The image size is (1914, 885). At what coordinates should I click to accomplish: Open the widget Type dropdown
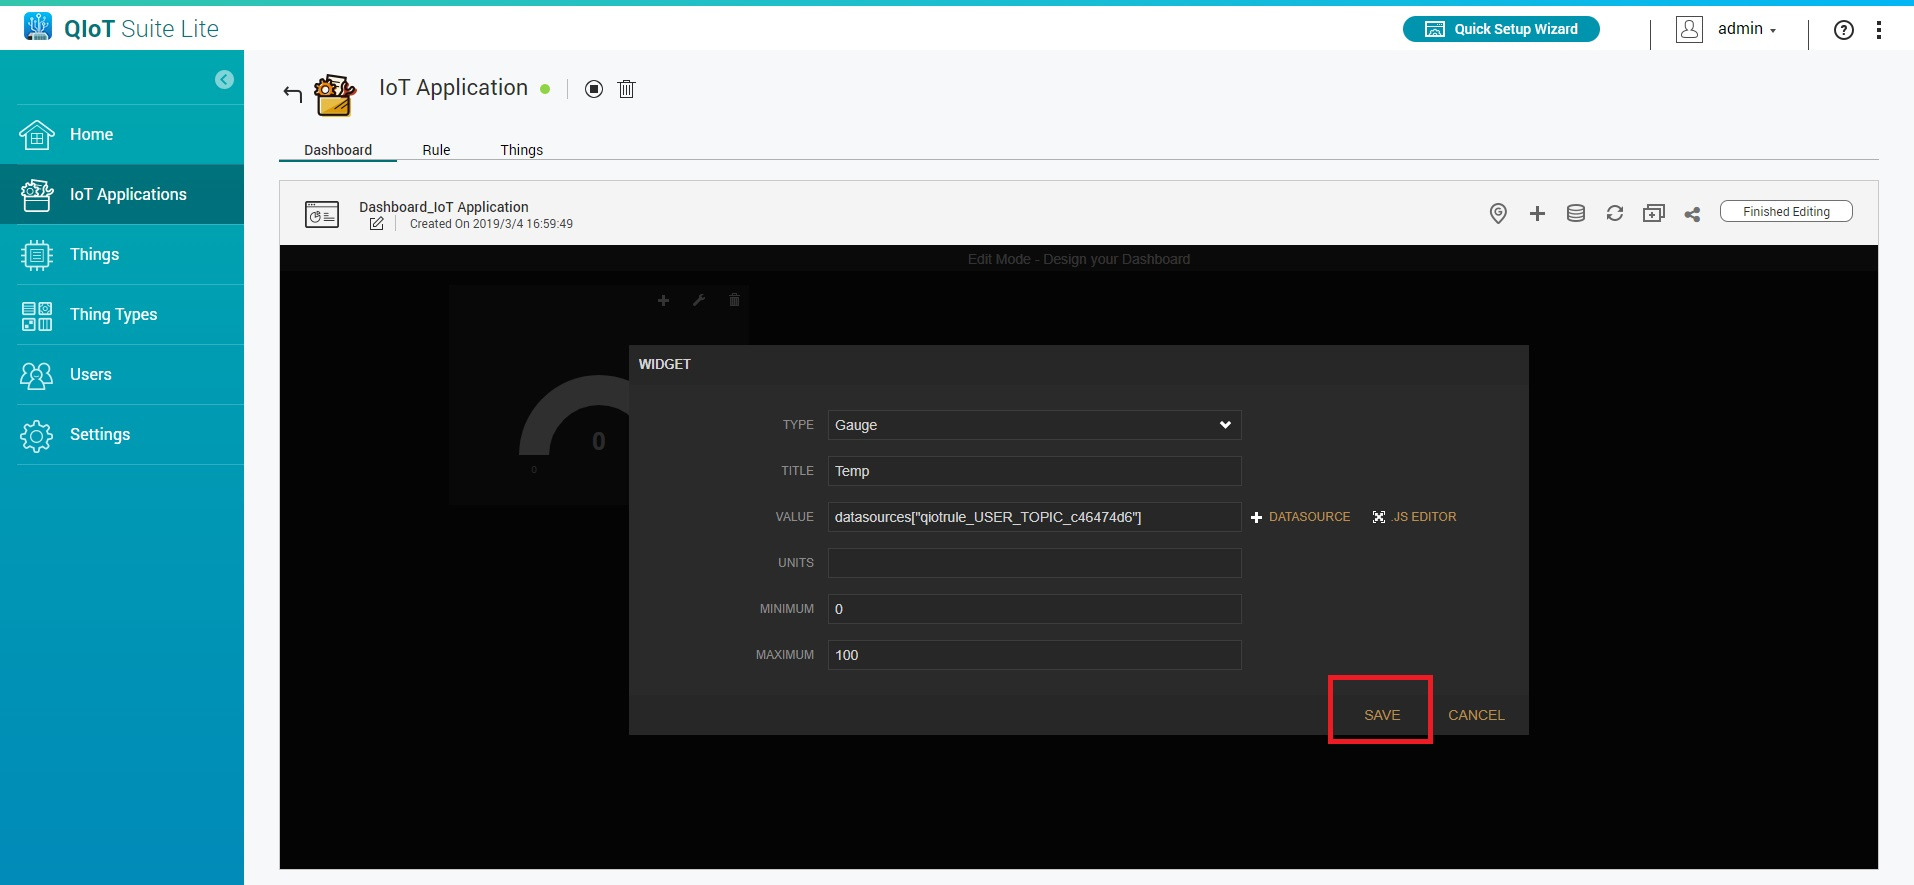click(x=1034, y=425)
